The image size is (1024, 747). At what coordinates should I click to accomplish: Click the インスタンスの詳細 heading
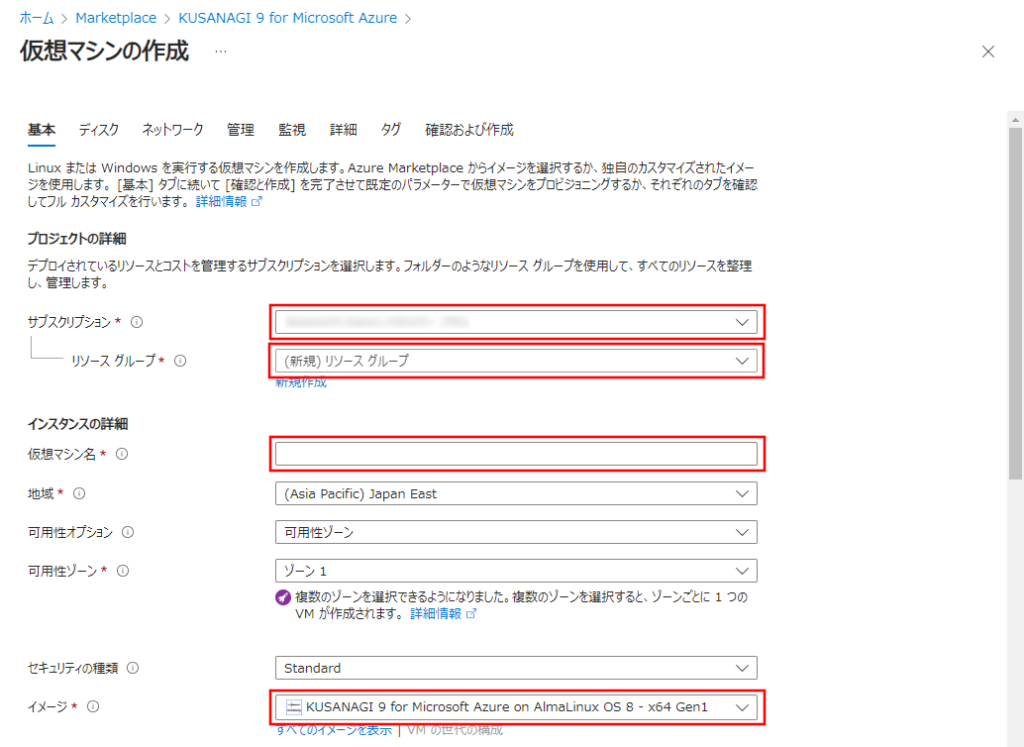pos(78,424)
